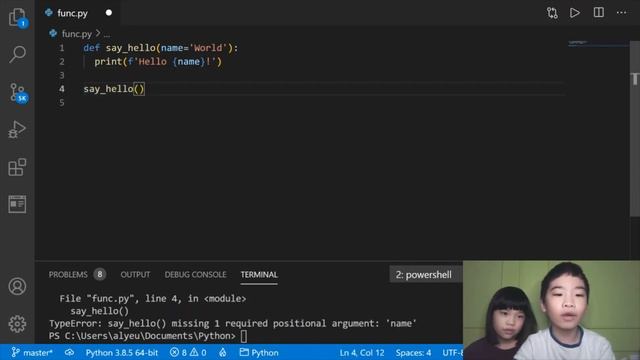
Task: Switch to the OUTPUT panel tab
Action: point(135,275)
